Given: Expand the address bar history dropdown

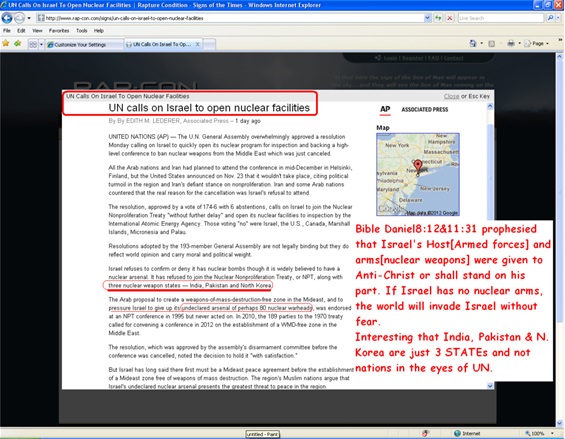Looking at the screenshot, I should click(x=427, y=18).
